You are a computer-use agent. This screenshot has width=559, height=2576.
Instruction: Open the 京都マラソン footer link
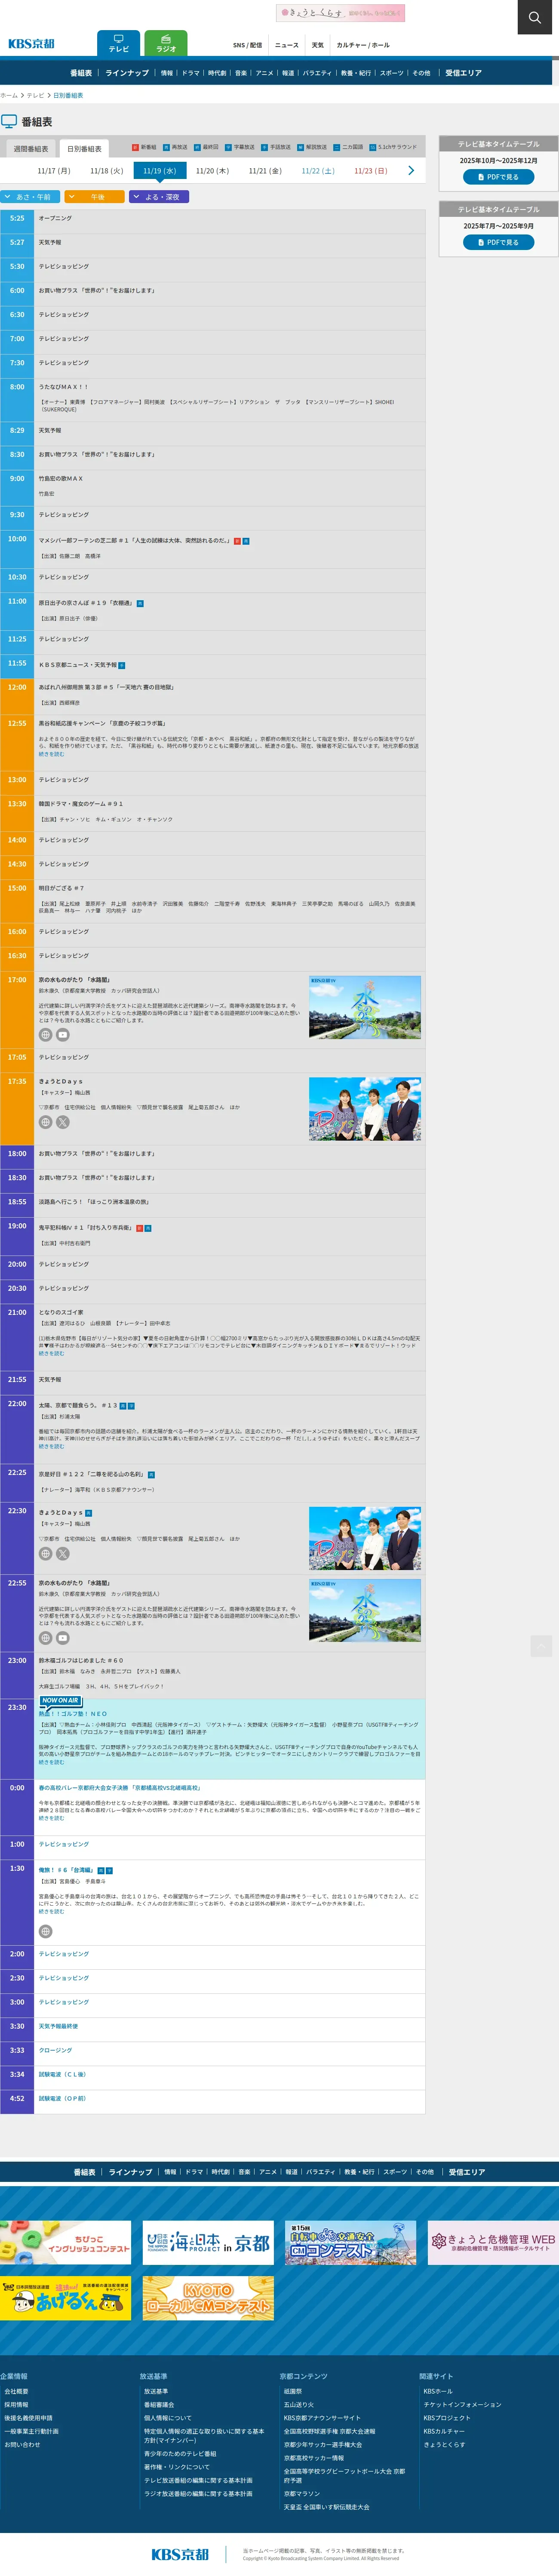[x=302, y=2494]
